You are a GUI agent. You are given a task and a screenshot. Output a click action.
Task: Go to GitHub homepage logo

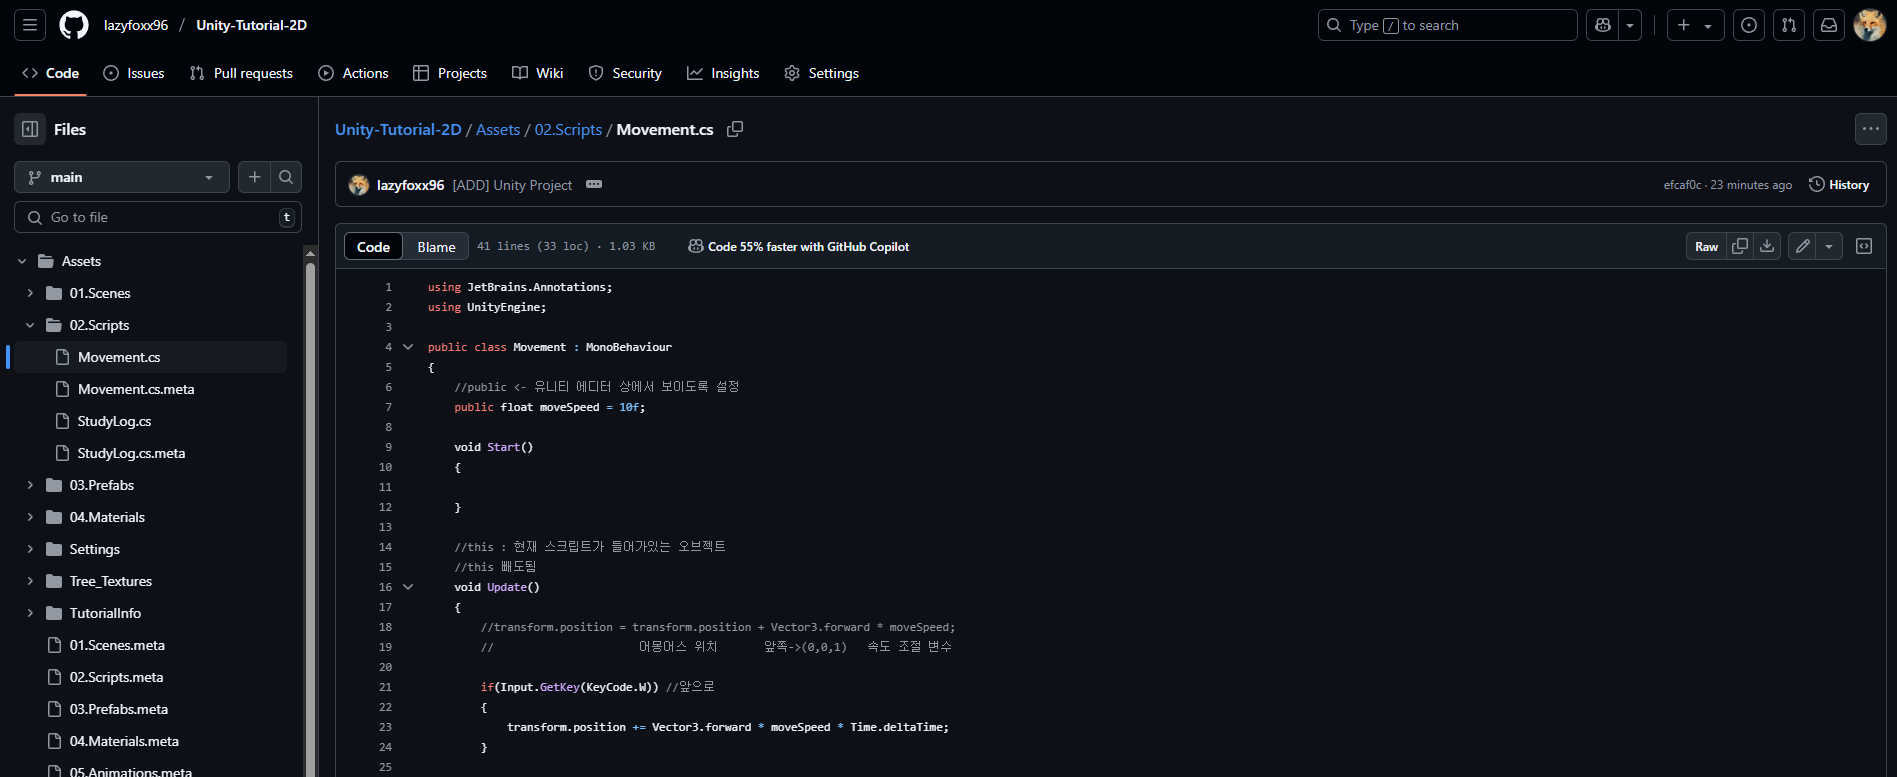pos(74,25)
